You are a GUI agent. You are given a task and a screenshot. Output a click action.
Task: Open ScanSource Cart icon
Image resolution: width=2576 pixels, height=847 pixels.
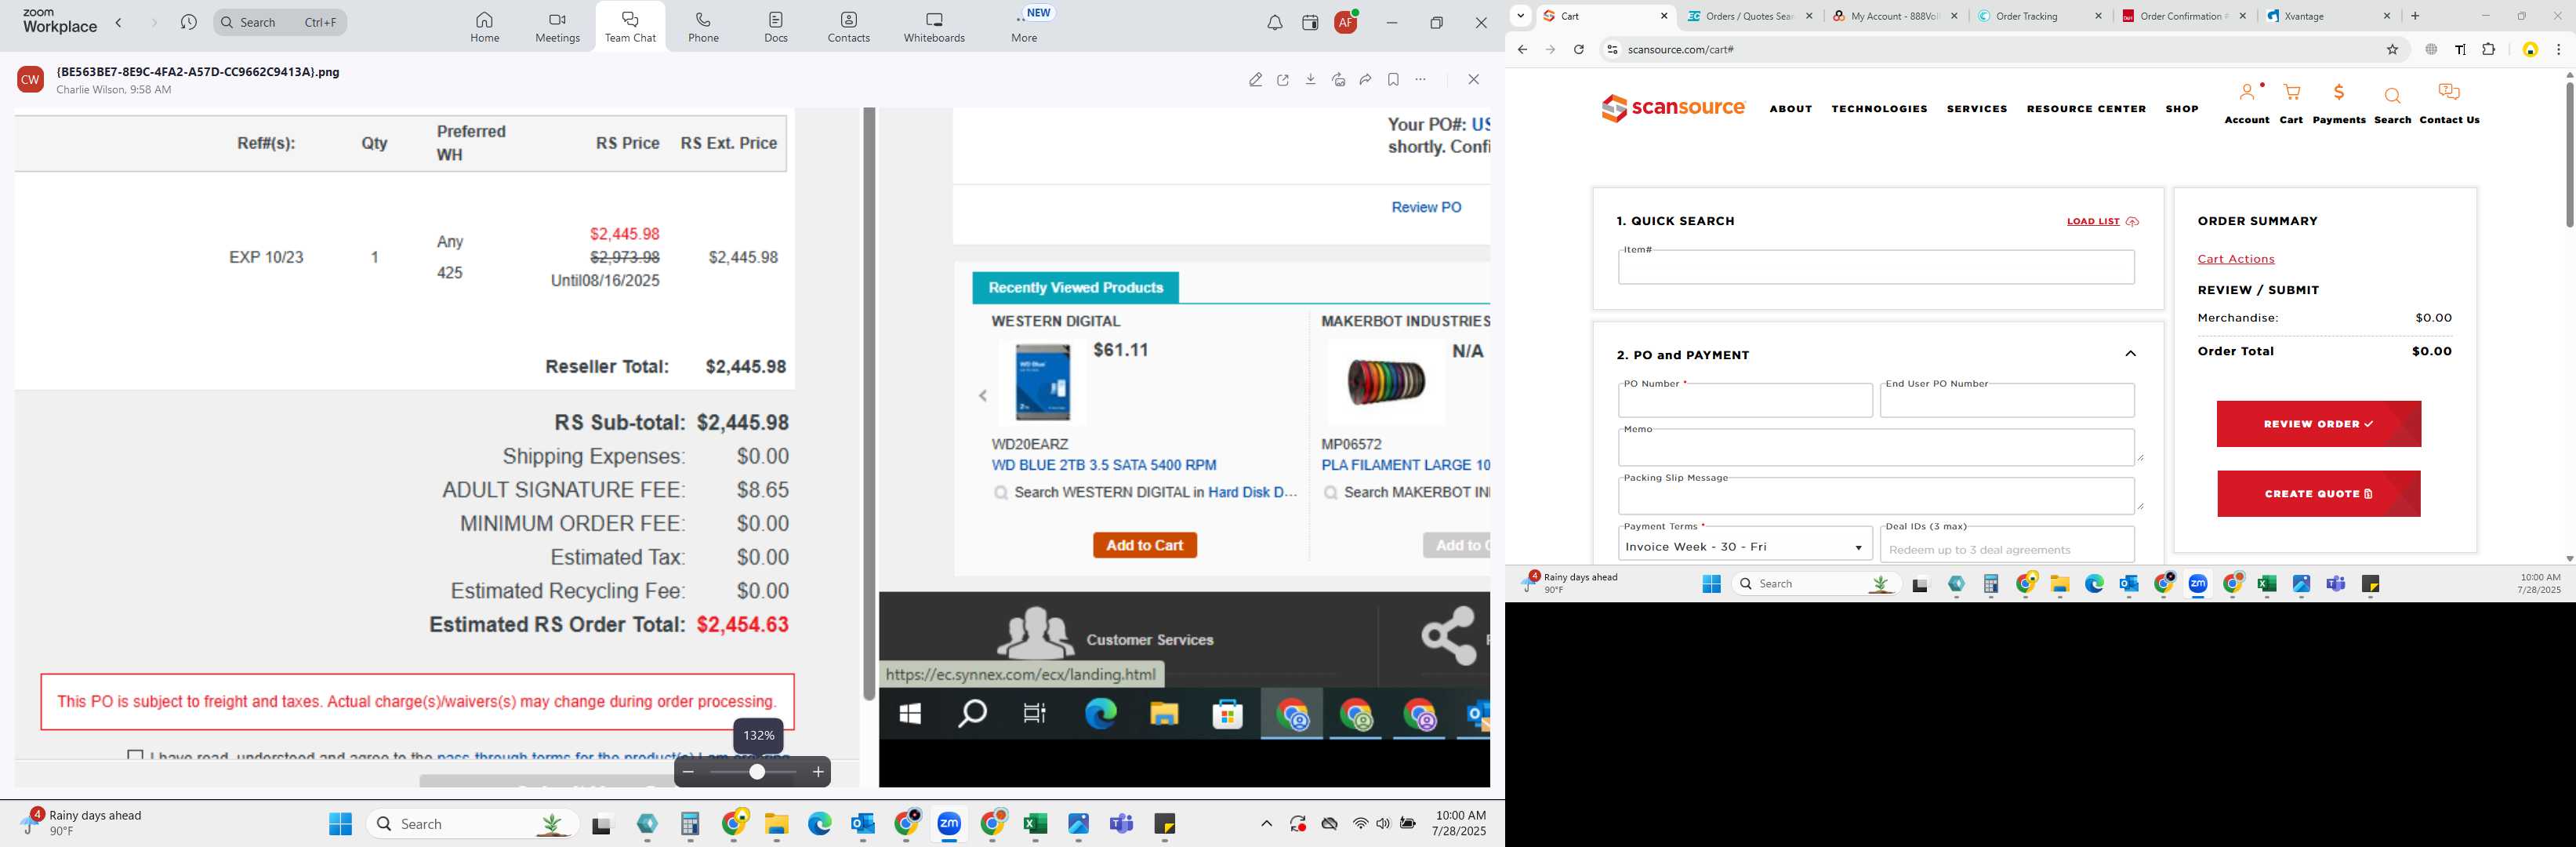2291,104
